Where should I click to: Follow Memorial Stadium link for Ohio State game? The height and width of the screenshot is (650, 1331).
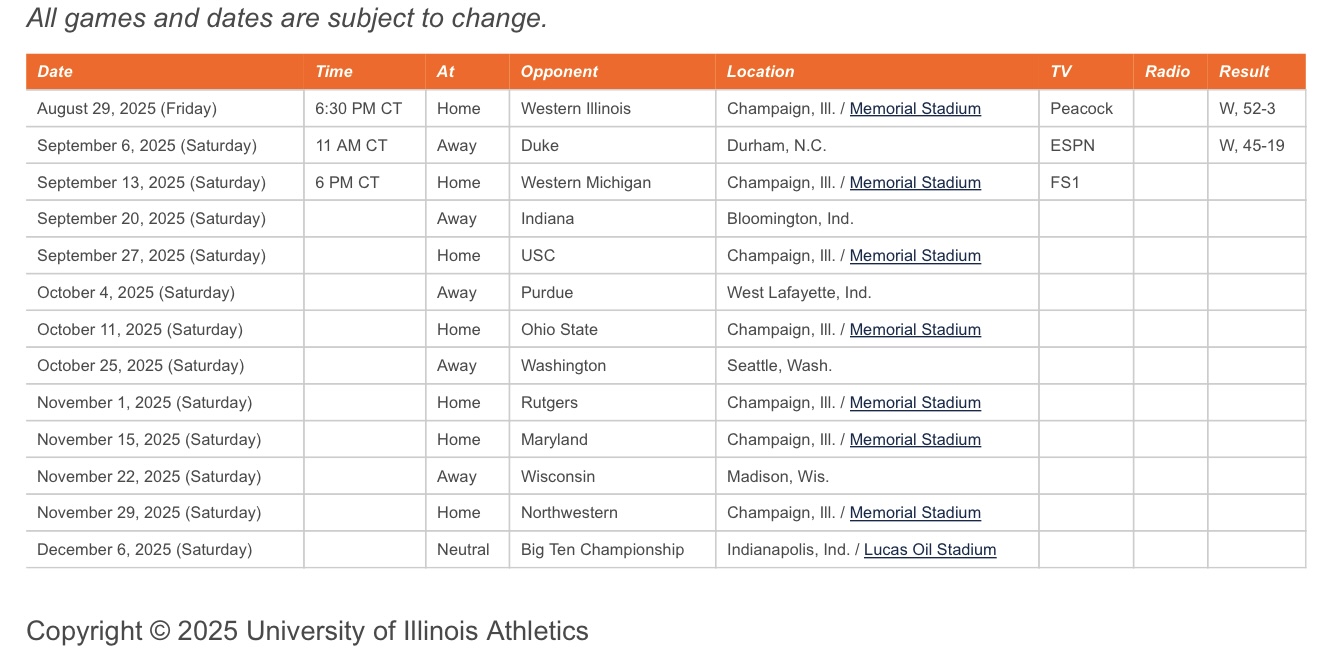pyautogui.click(x=915, y=330)
